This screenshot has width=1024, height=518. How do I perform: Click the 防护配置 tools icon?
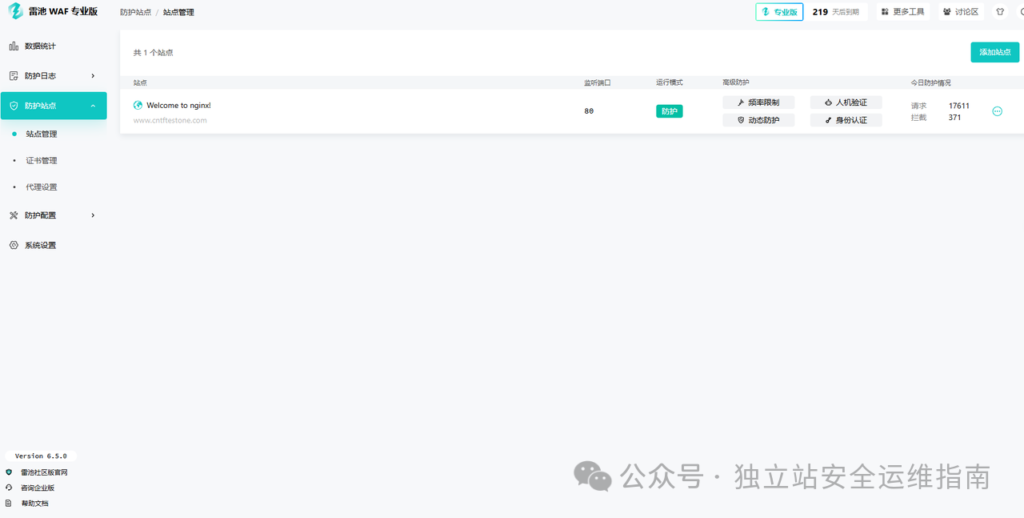pyautogui.click(x=14, y=215)
